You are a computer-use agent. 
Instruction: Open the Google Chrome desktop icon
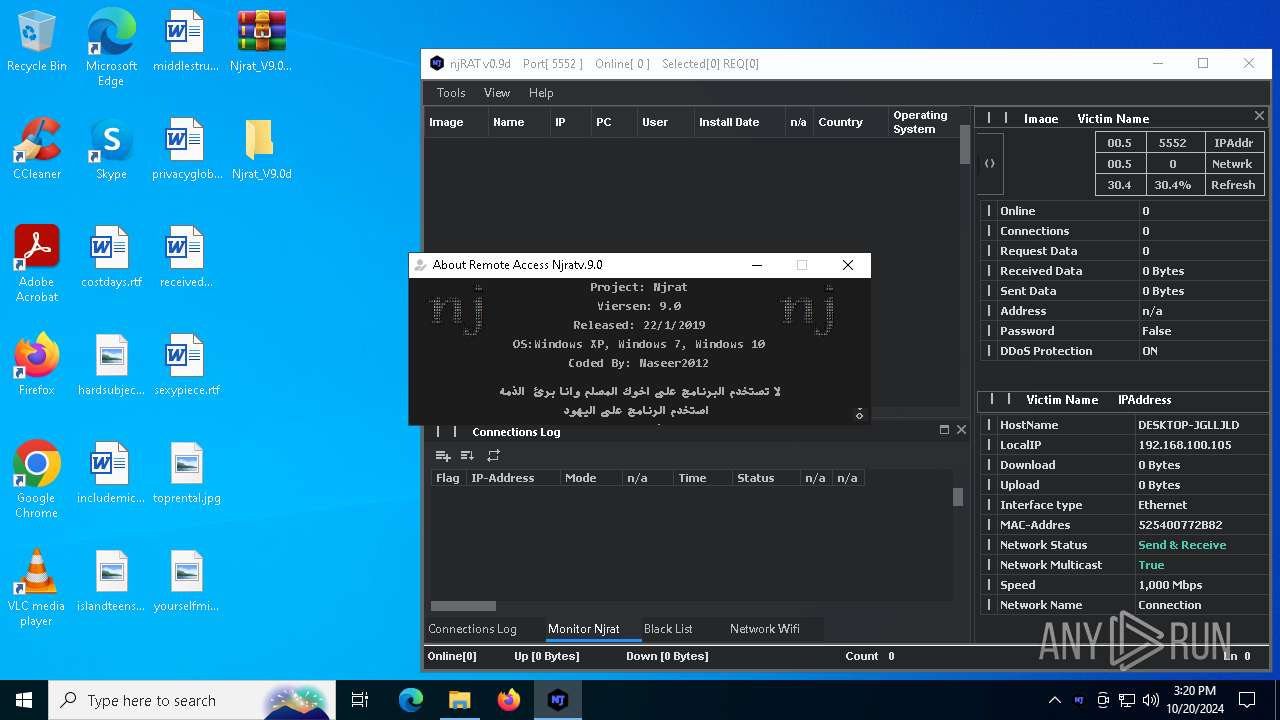[37, 480]
